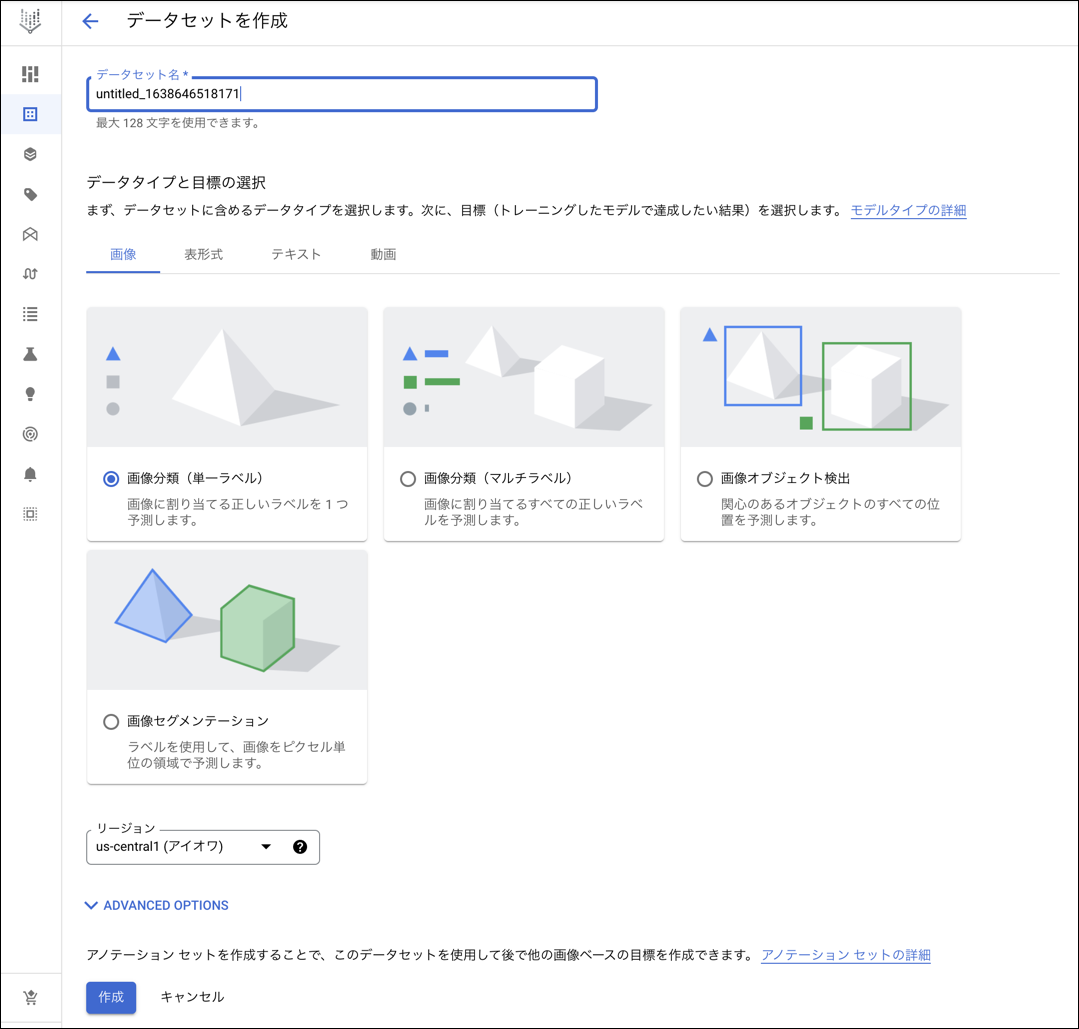Click description ラベルを使用して、画像をピクセル単位の領域で予測します

tap(237, 755)
